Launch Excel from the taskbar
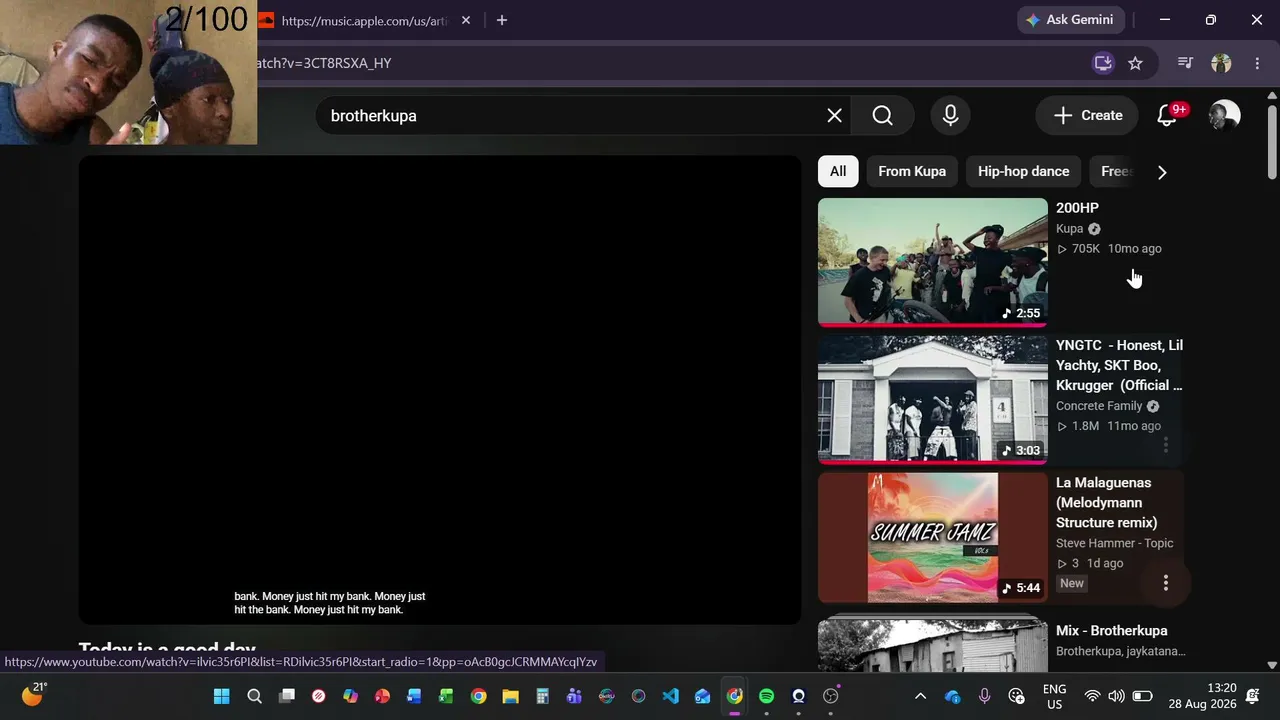 (446, 696)
